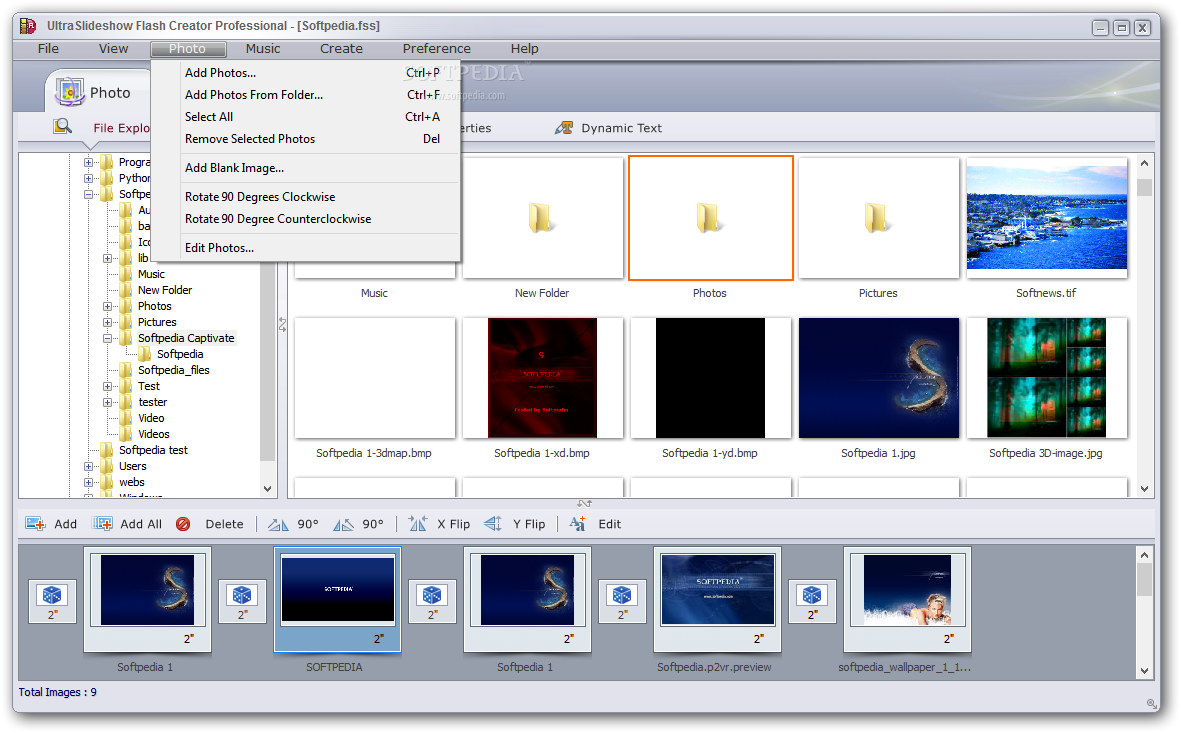
Task: Click the X Flip icon
Action: [x=418, y=524]
